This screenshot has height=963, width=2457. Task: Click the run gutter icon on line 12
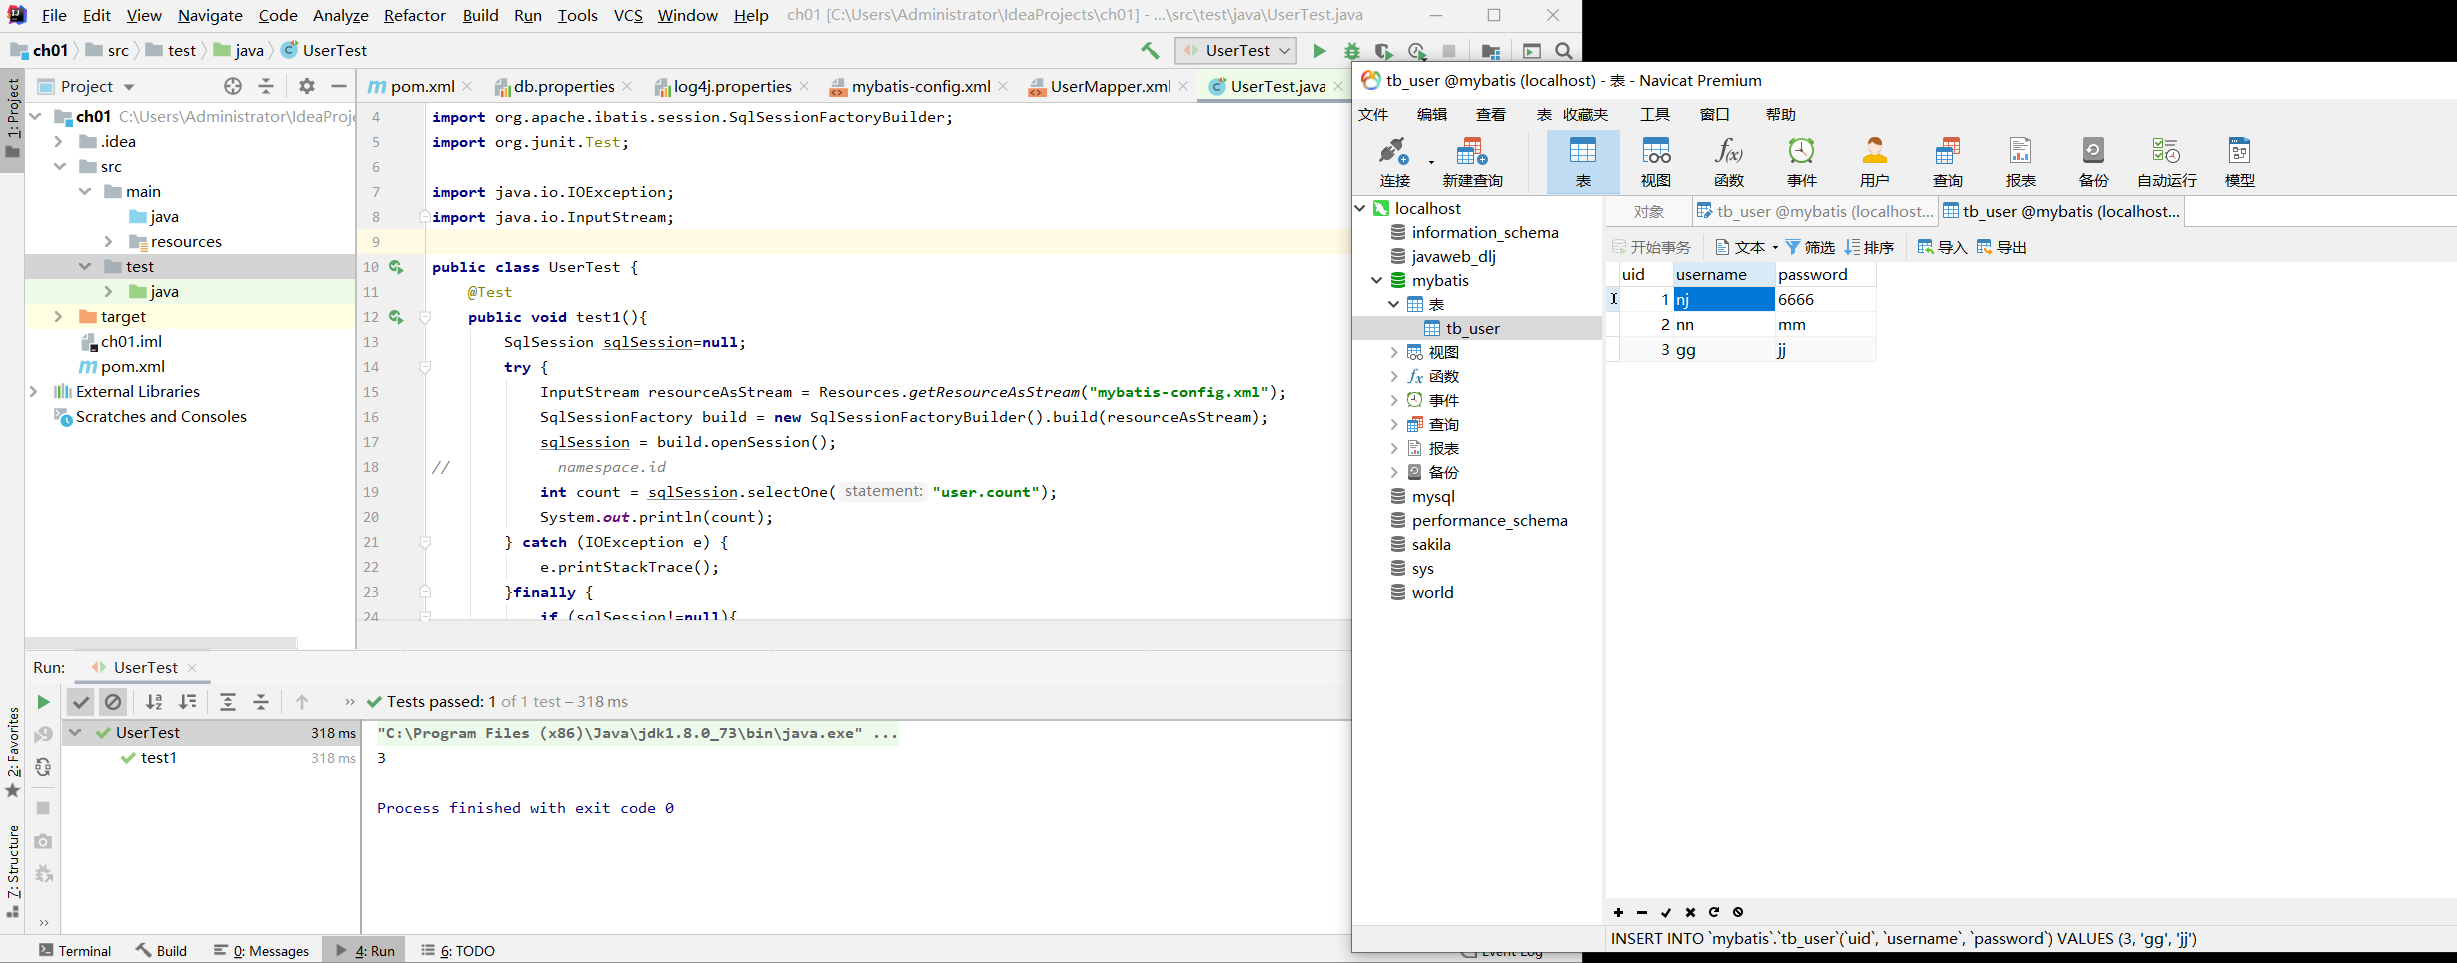(396, 317)
